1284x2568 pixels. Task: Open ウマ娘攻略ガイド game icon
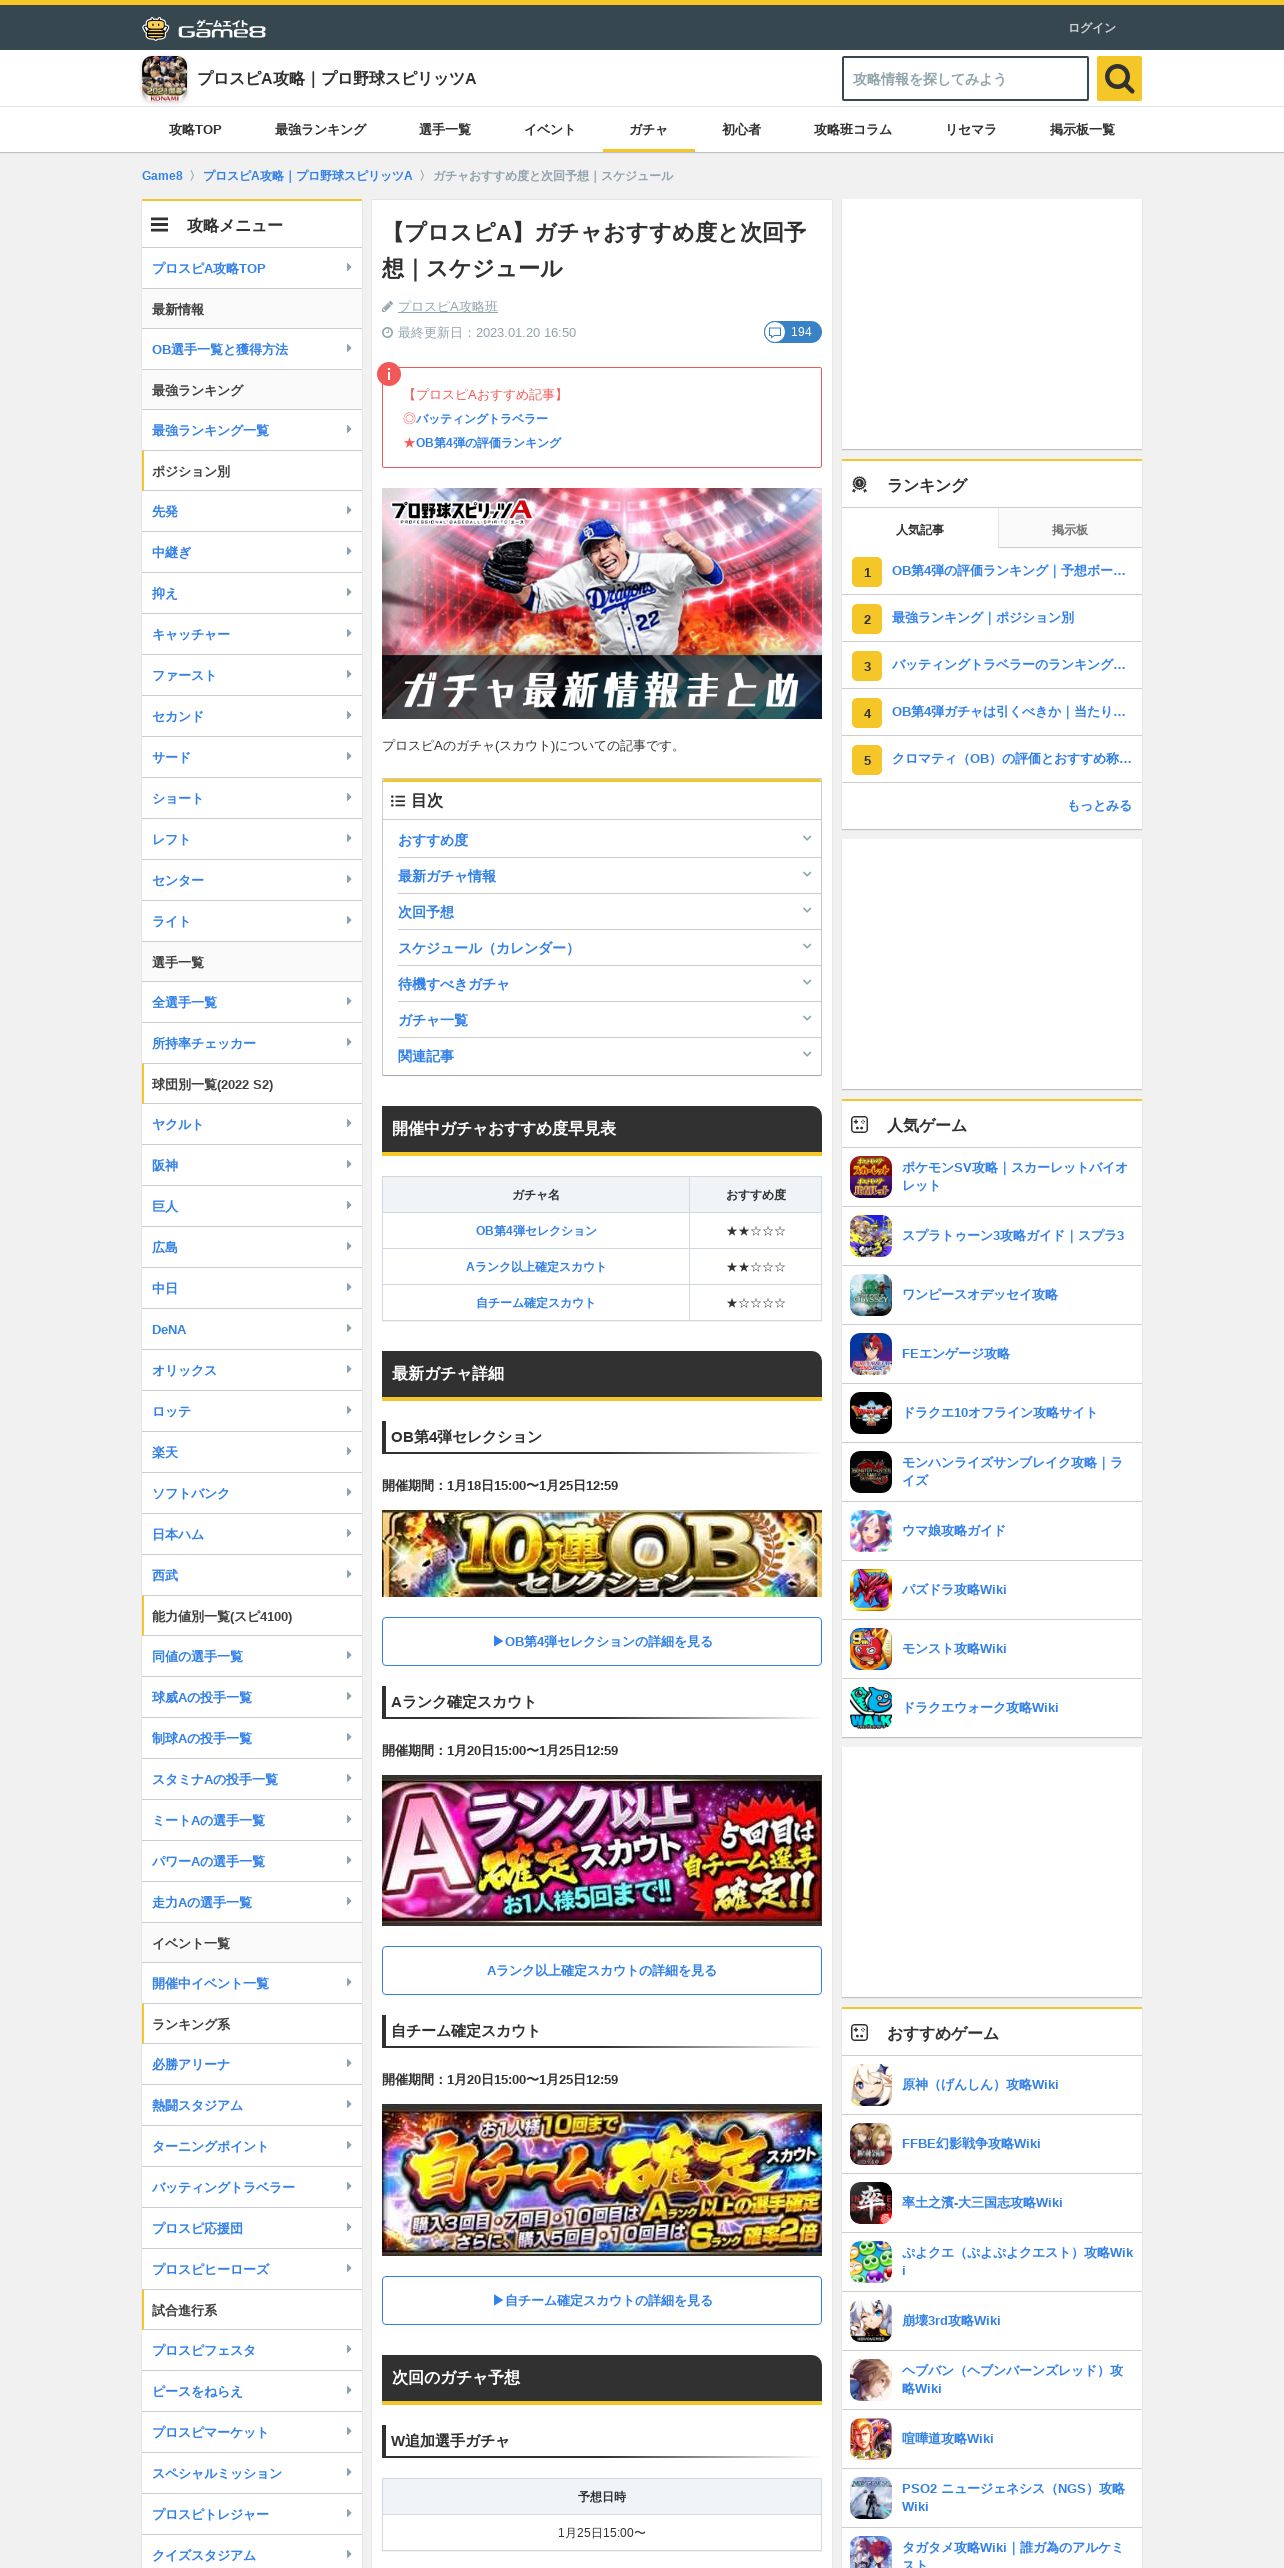(870, 1531)
